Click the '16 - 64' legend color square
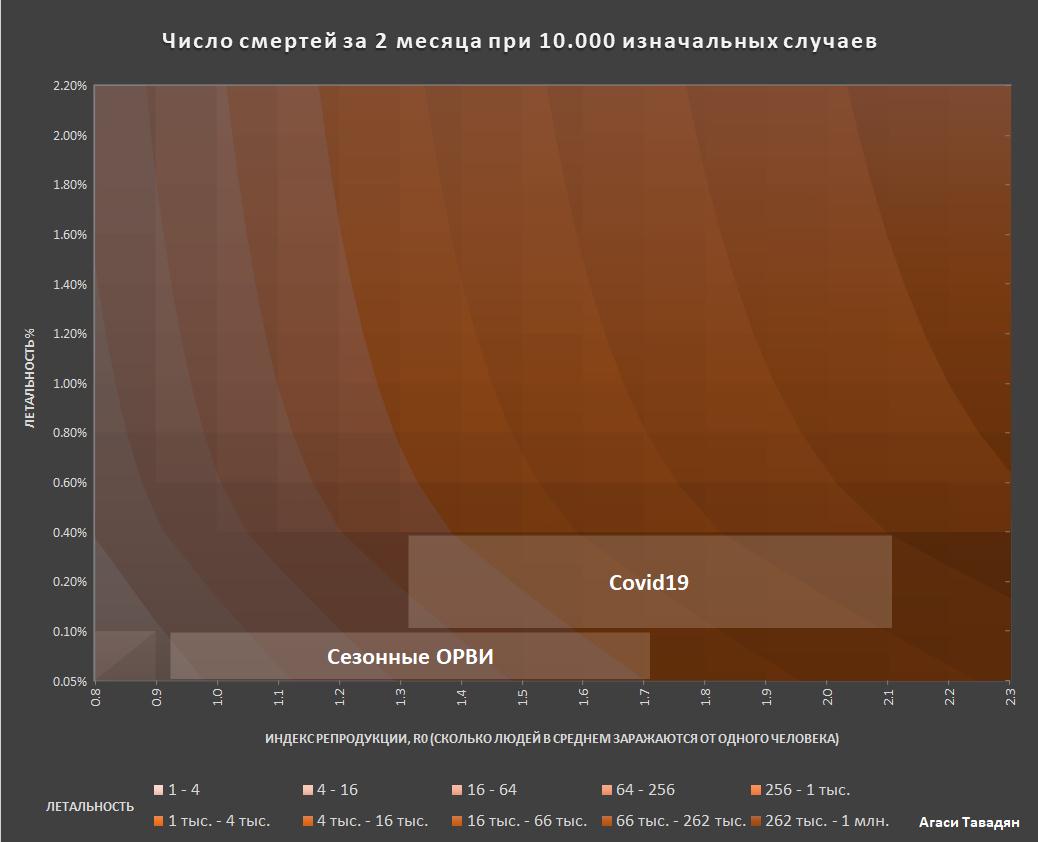The width and height of the screenshot is (1038, 842). (457, 790)
